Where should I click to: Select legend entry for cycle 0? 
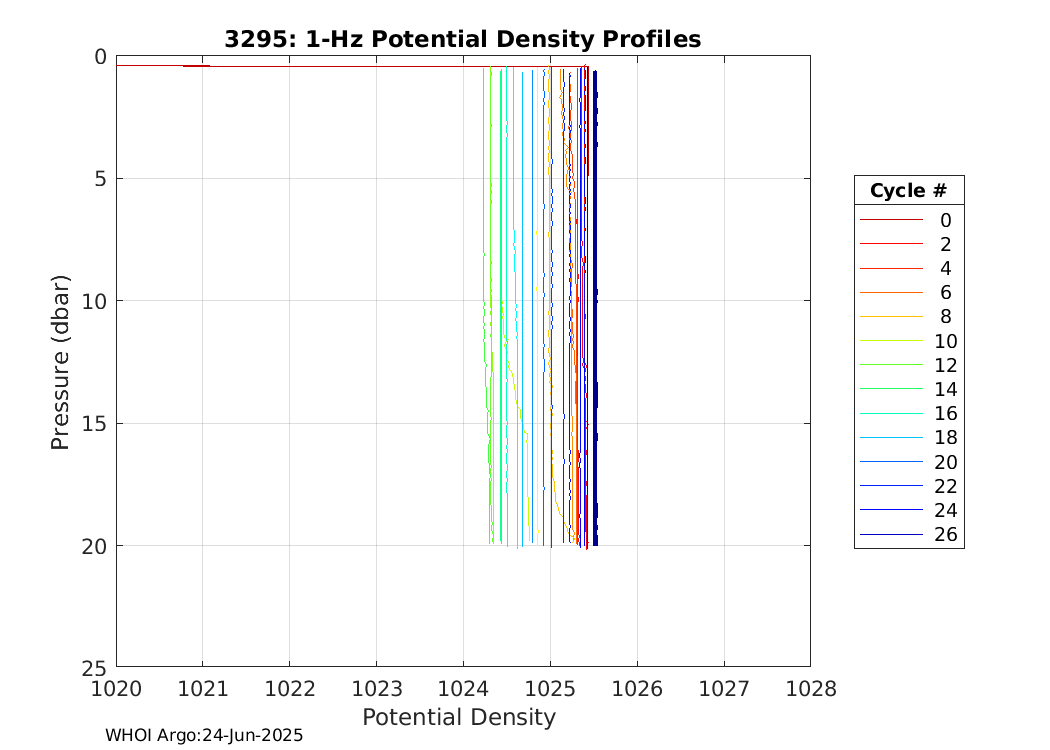coord(909,220)
